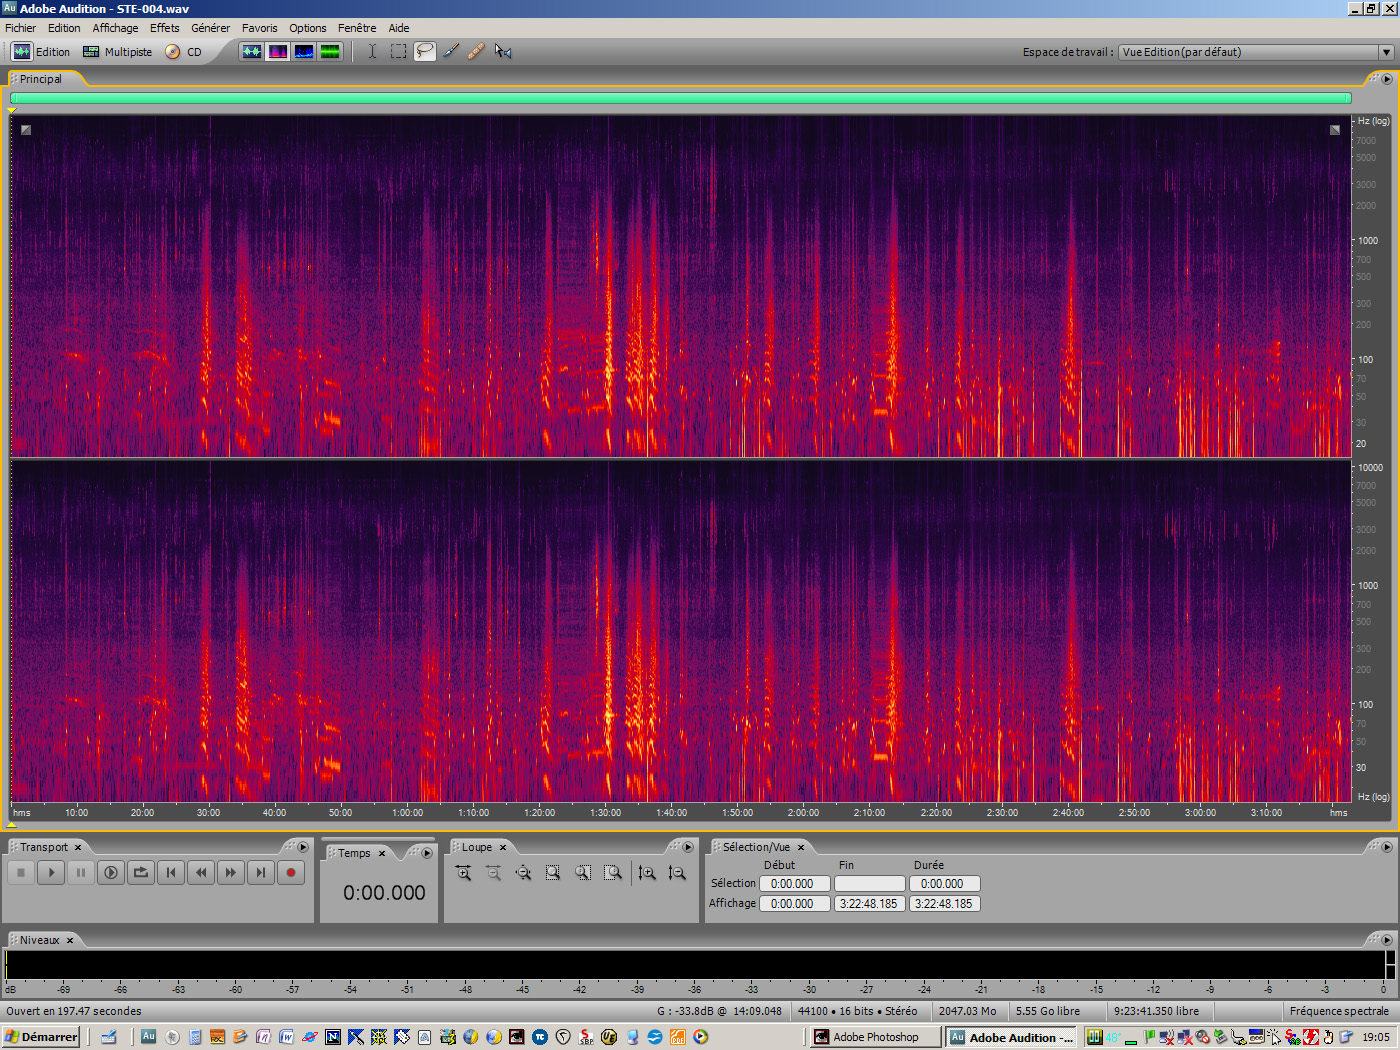Image resolution: width=1400 pixels, height=1050 pixels.
Task: Pause playback in the Transport panel
Action: pyautogui.click(x=81, y=872)
